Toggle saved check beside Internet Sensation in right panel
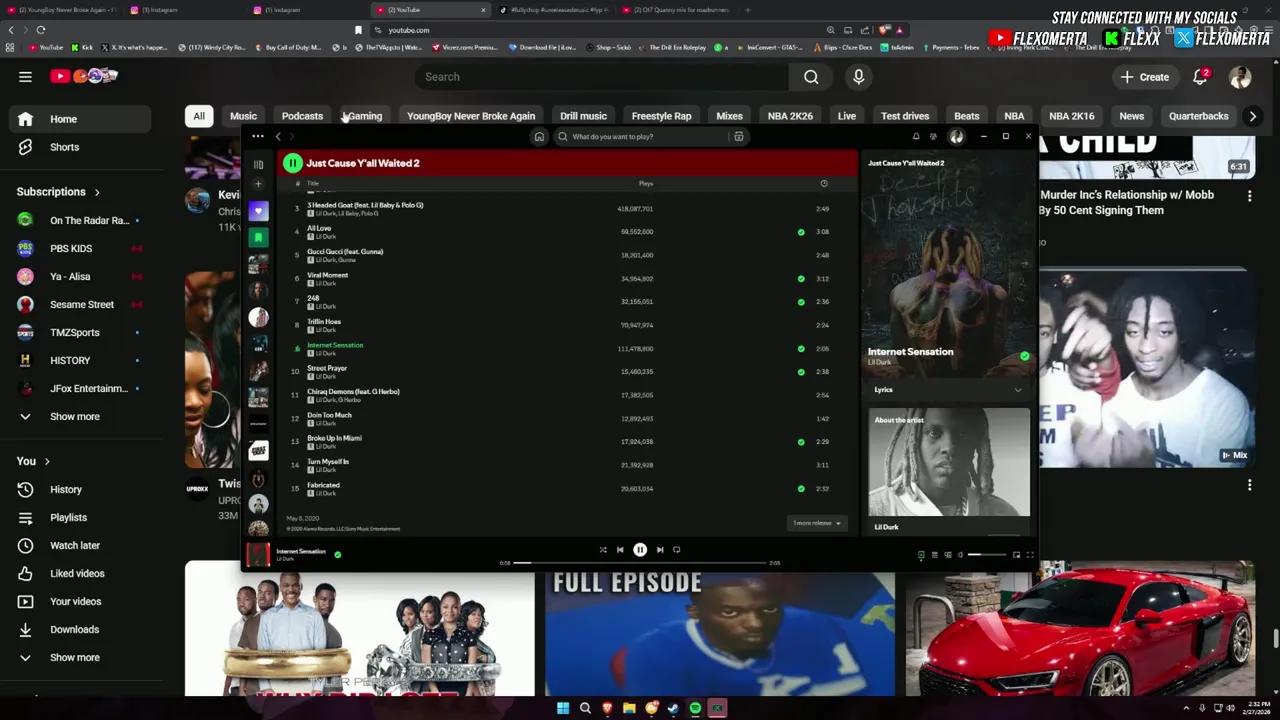The width and height of the screenshot is (1280, 720). 1024,356
